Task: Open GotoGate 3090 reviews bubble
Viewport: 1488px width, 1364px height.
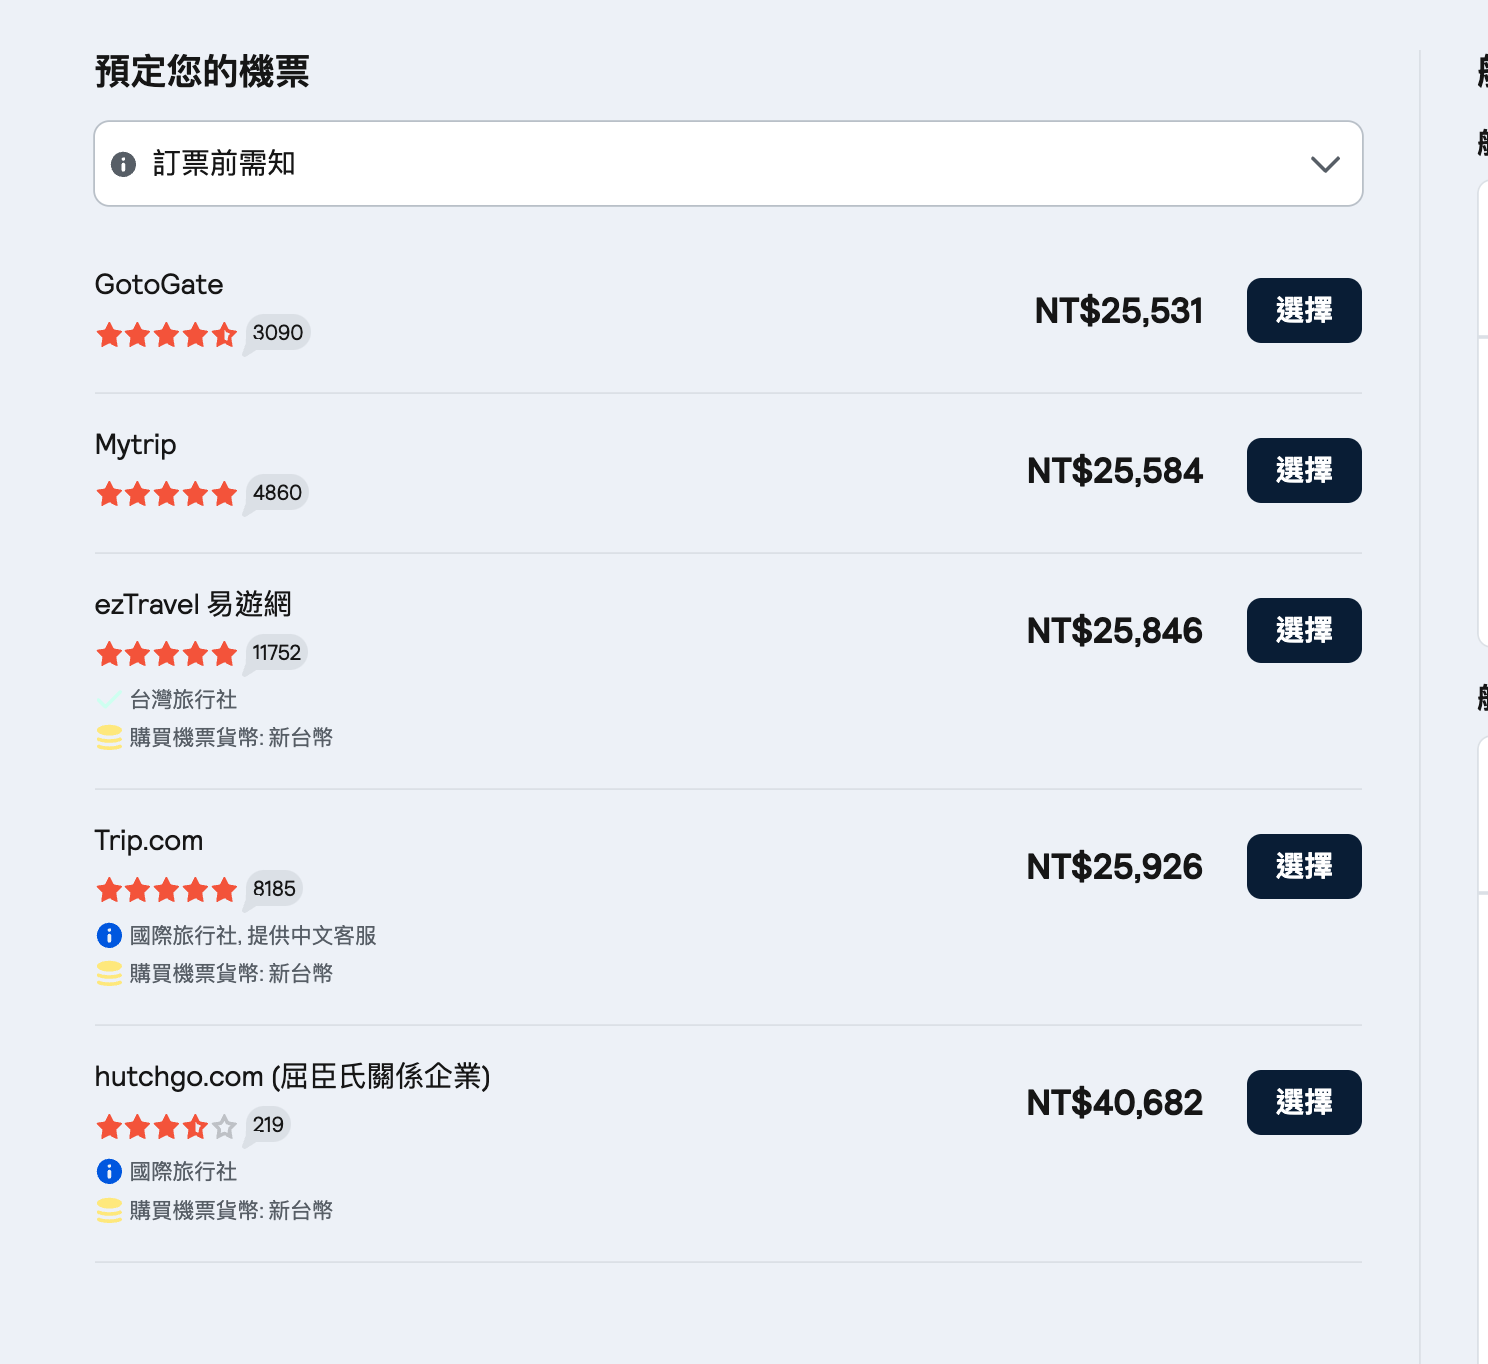Action: click(x=277, y=333)
